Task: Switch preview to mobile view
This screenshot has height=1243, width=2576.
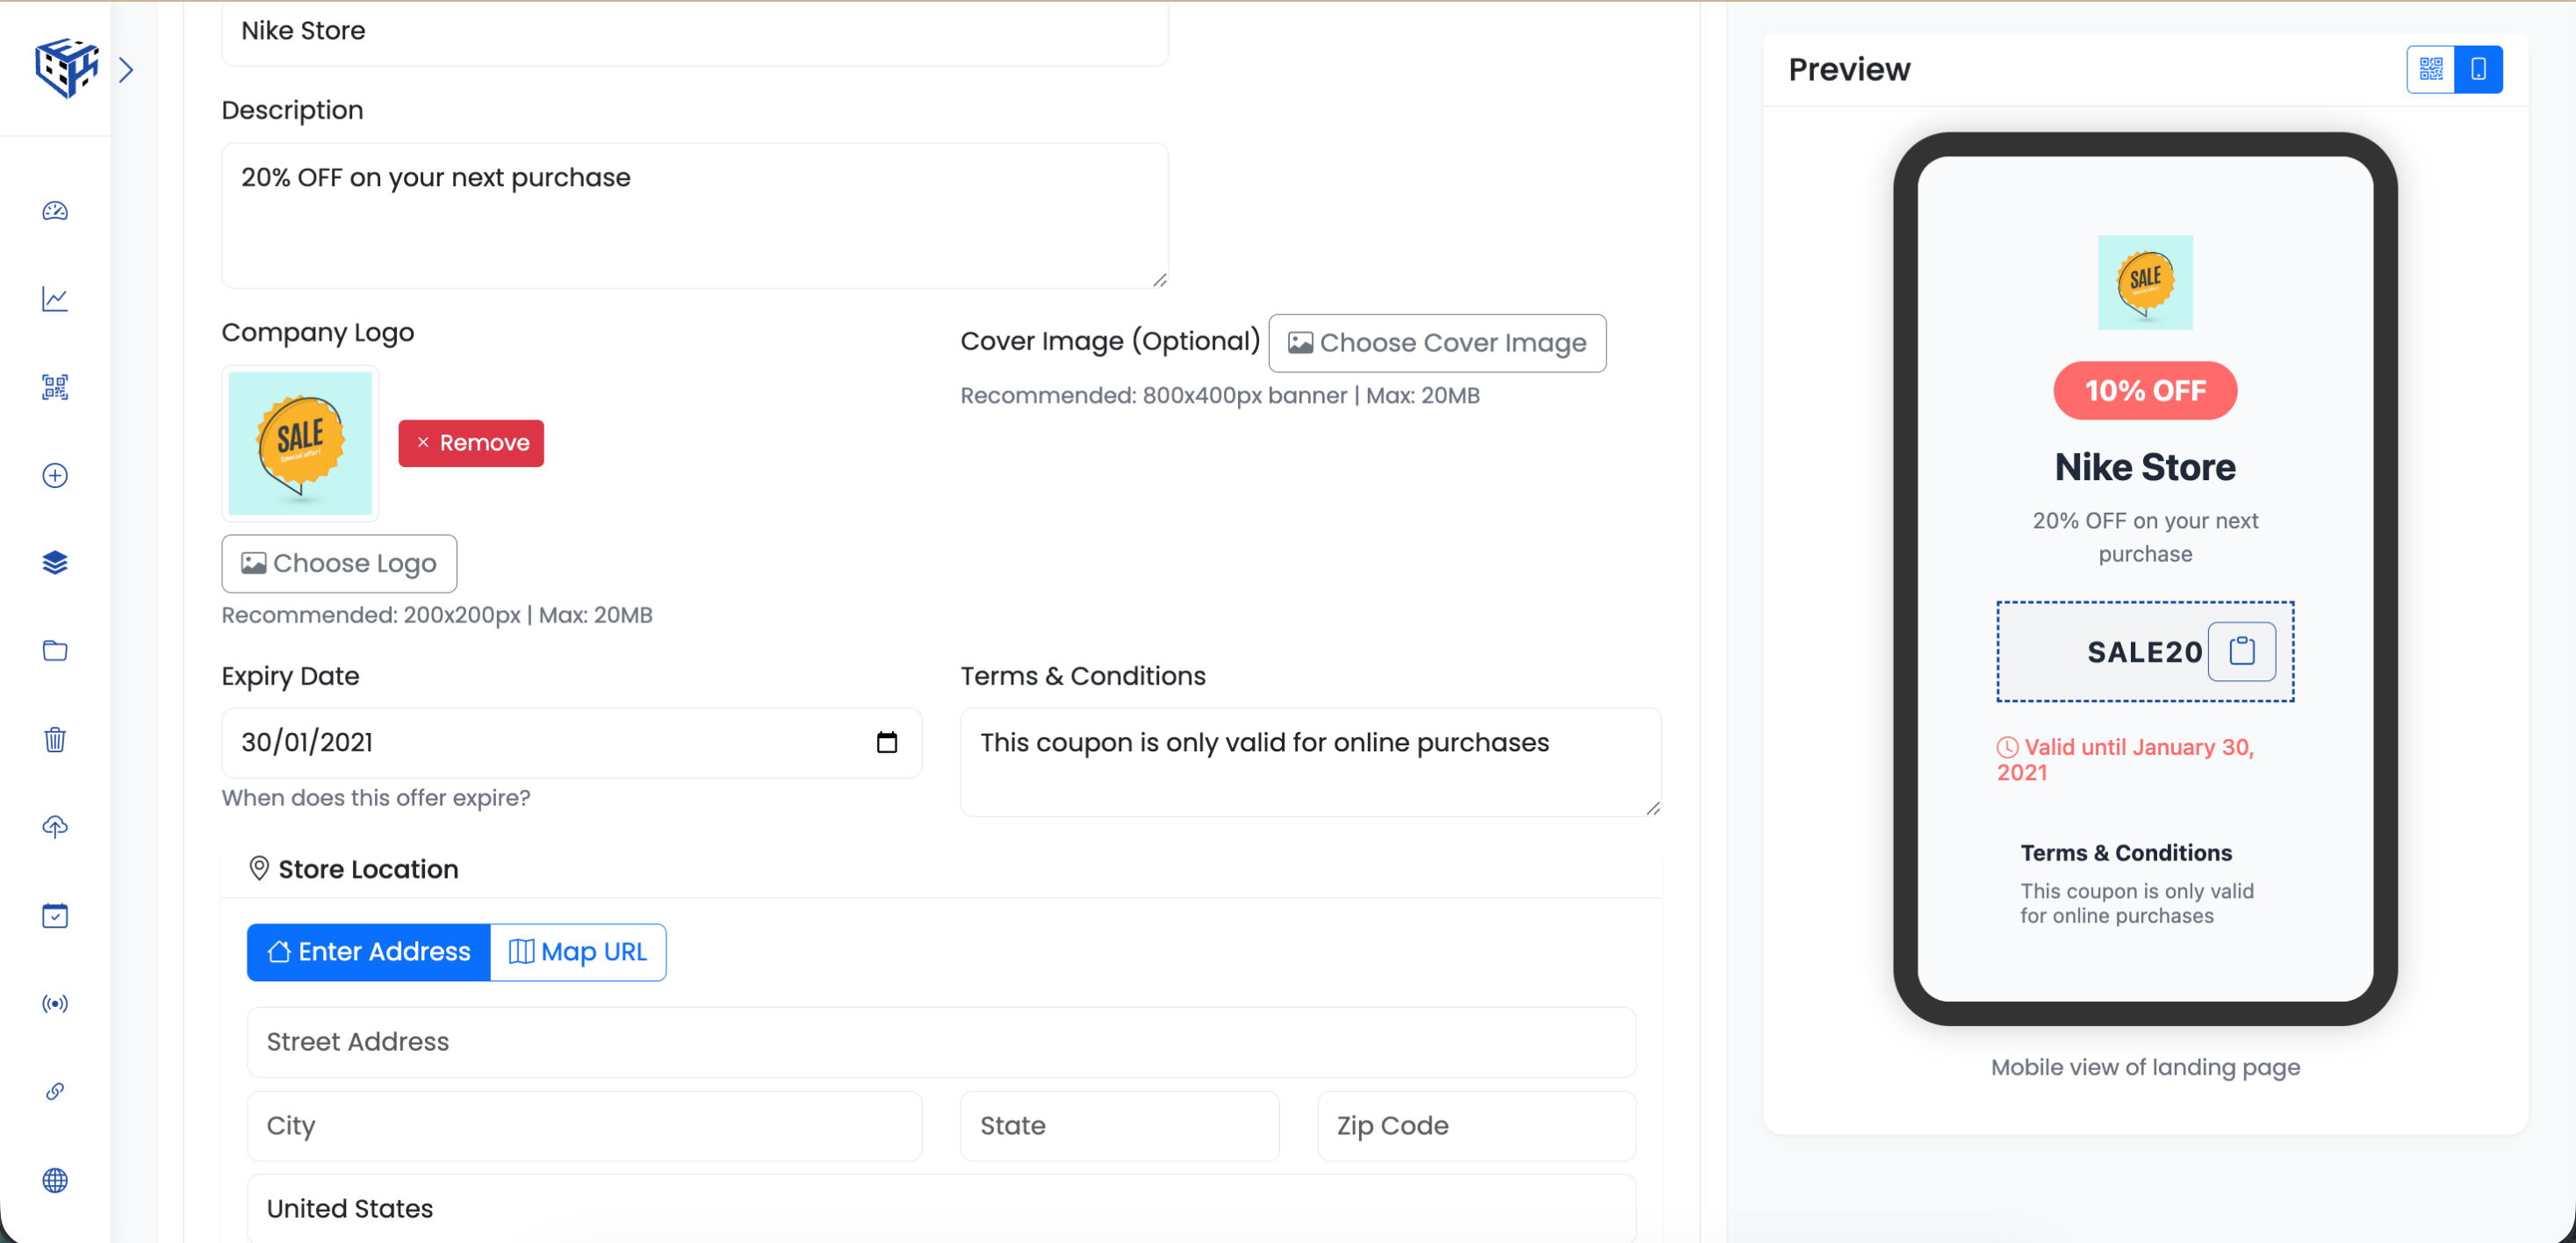Action: coord(2478,69)
